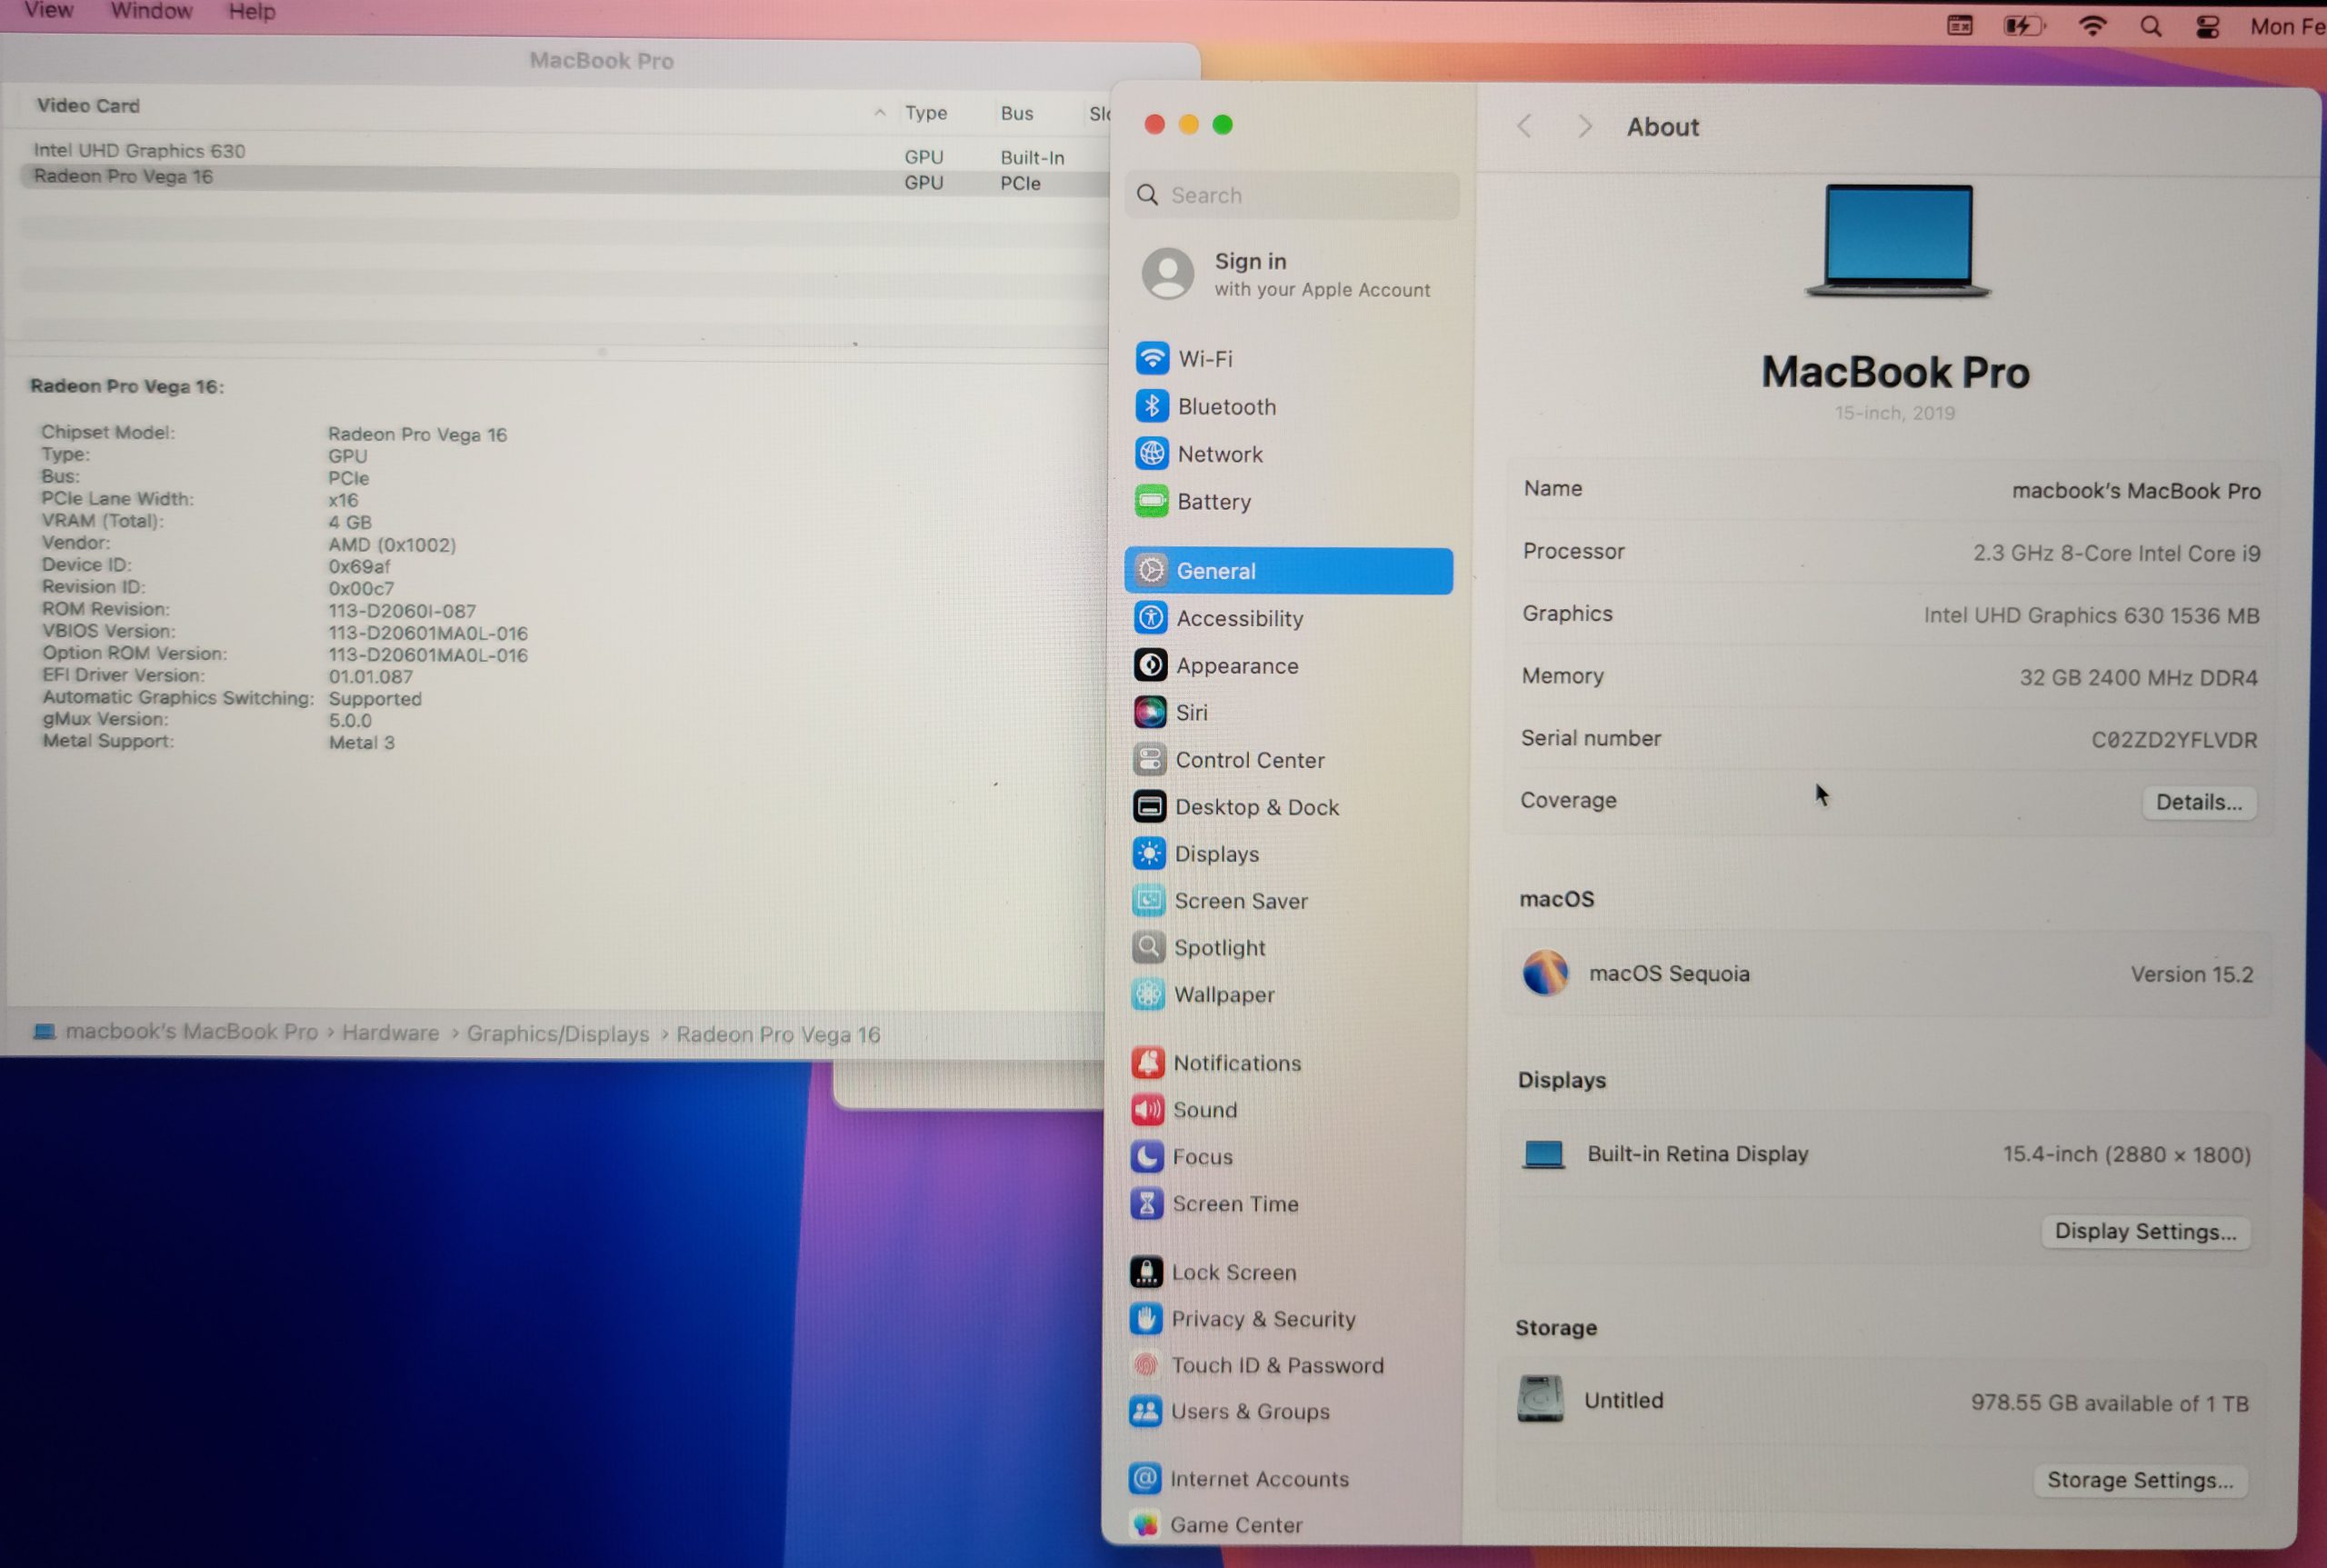Open the Window menu
2327x1568 pixels.
click(x=151, y=11)
